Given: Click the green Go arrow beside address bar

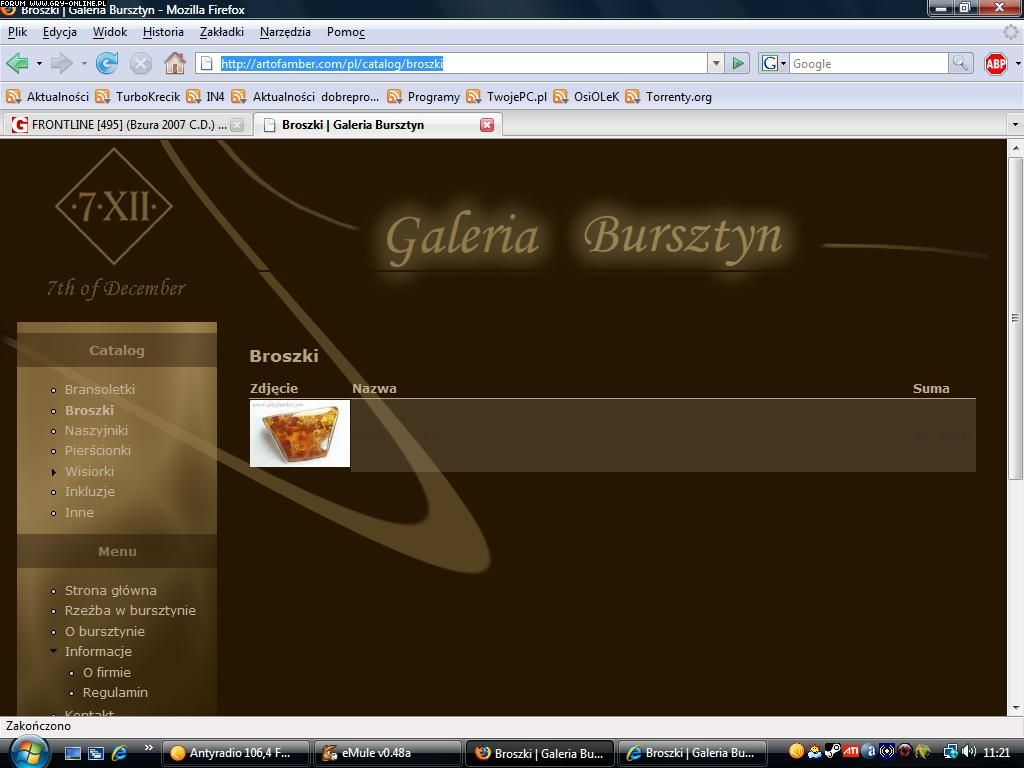Looking at the screenshot, I should [x=738, y=63].
